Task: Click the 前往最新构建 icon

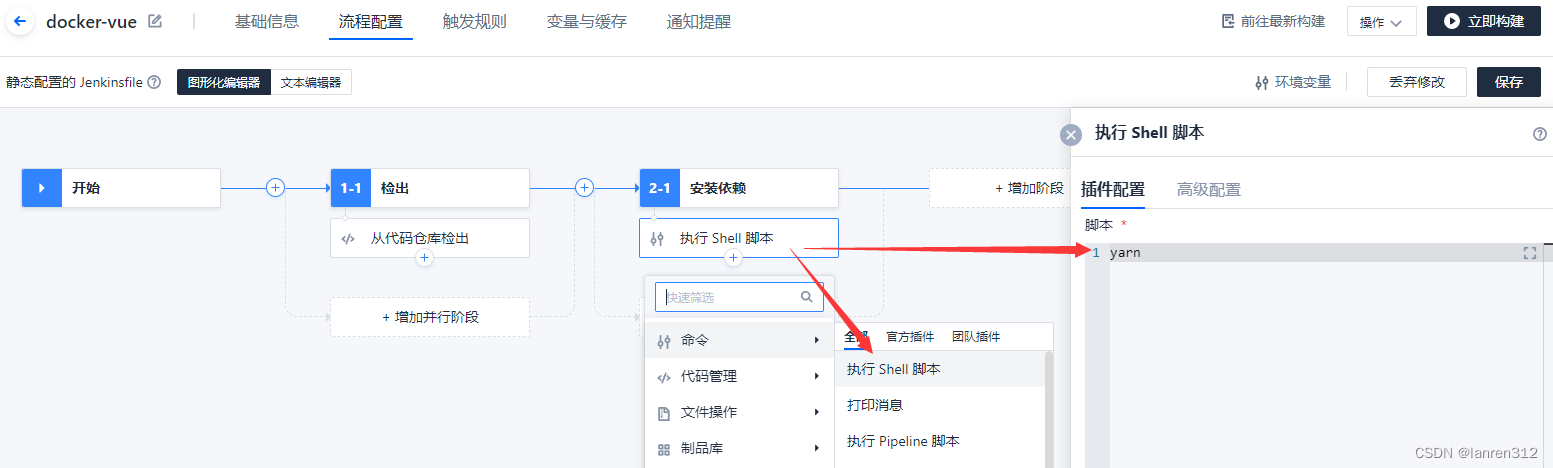Action: point(1228,21)
